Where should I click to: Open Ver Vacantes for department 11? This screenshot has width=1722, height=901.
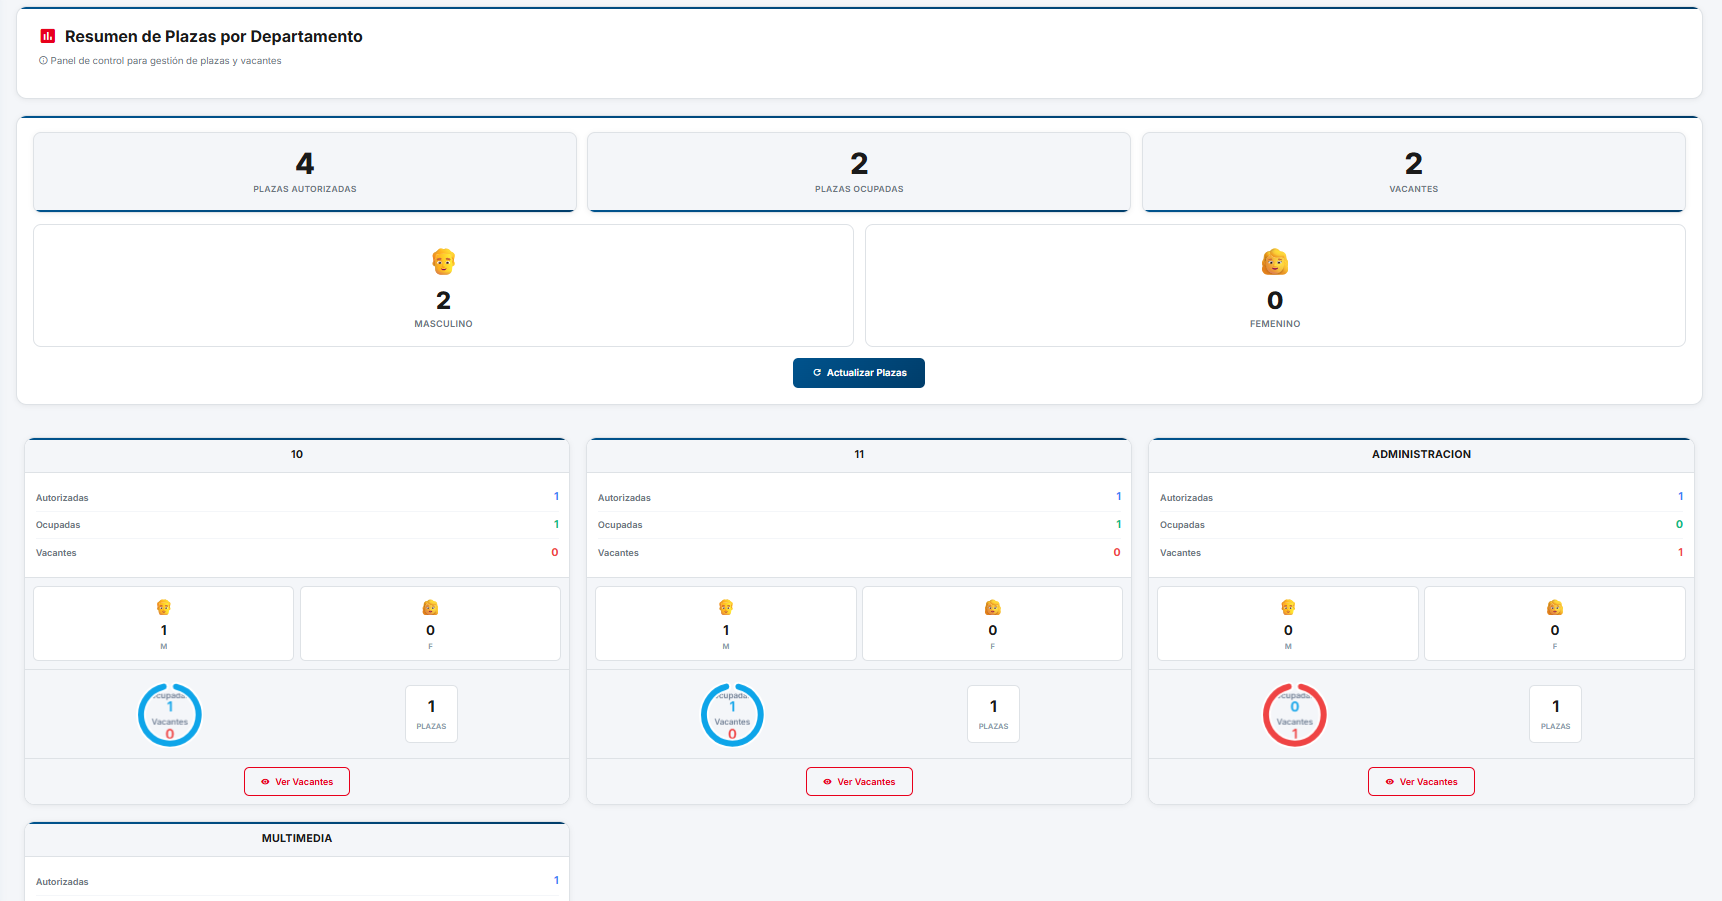(859, 782)
